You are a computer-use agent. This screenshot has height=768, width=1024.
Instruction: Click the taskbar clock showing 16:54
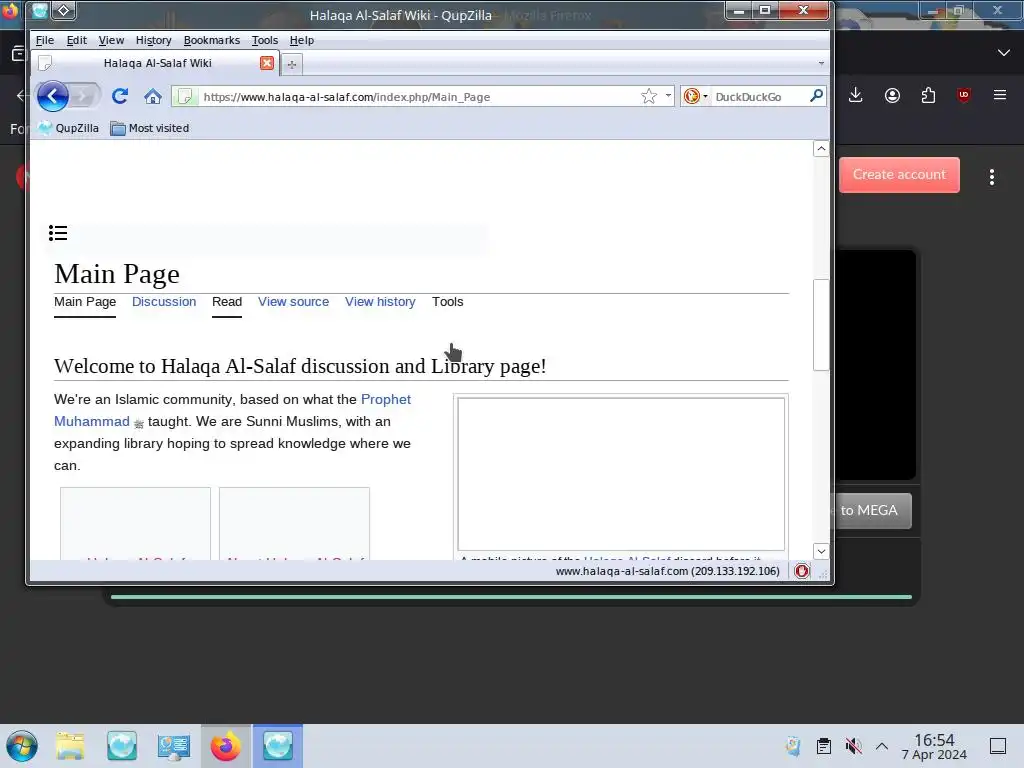tap(934, 746)
